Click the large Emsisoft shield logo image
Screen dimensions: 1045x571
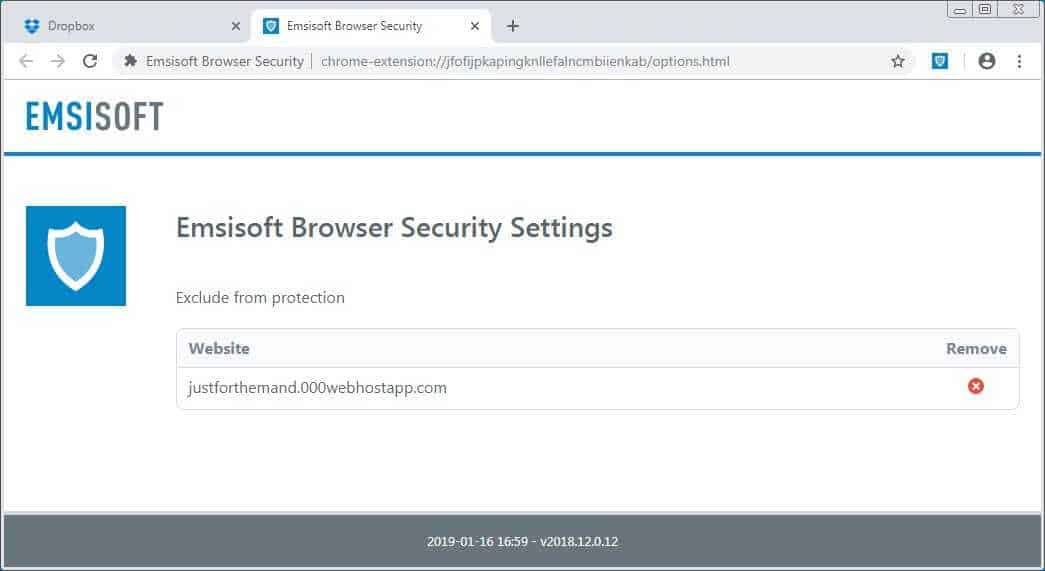(x=76, y=256)
